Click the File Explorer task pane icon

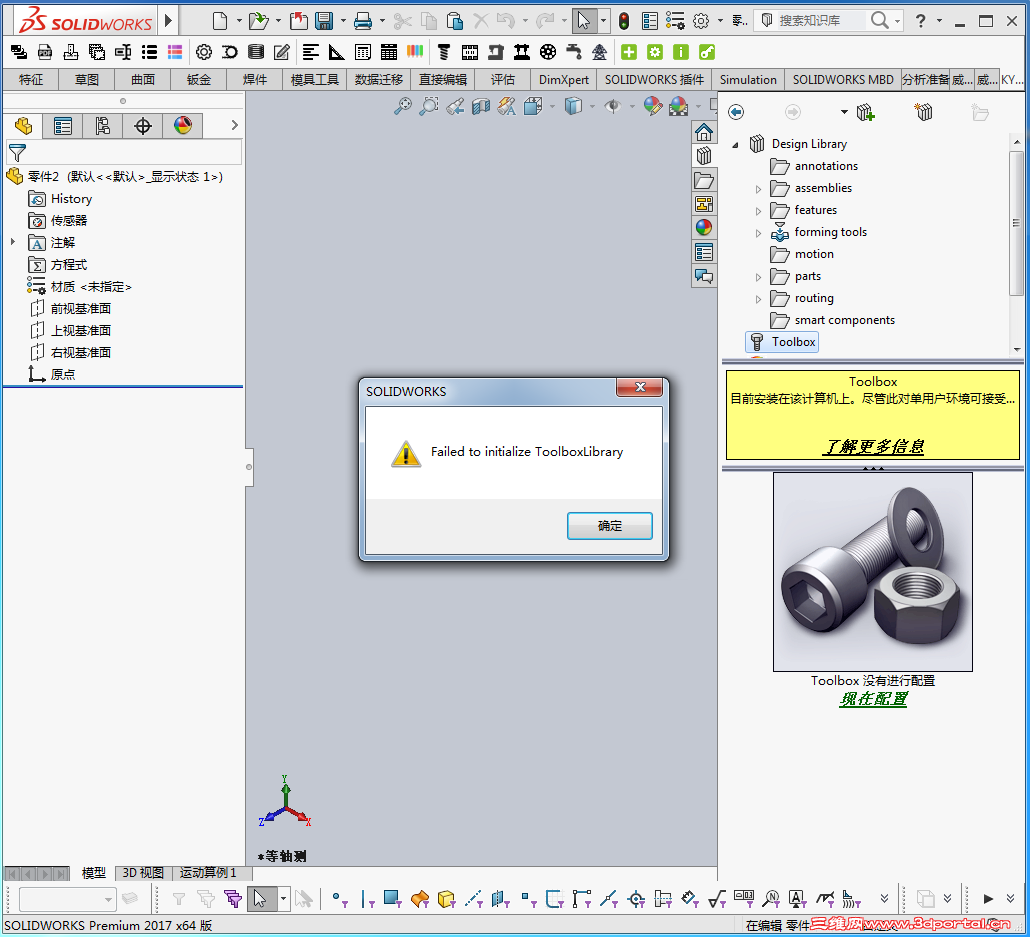(x=704, y=180)
